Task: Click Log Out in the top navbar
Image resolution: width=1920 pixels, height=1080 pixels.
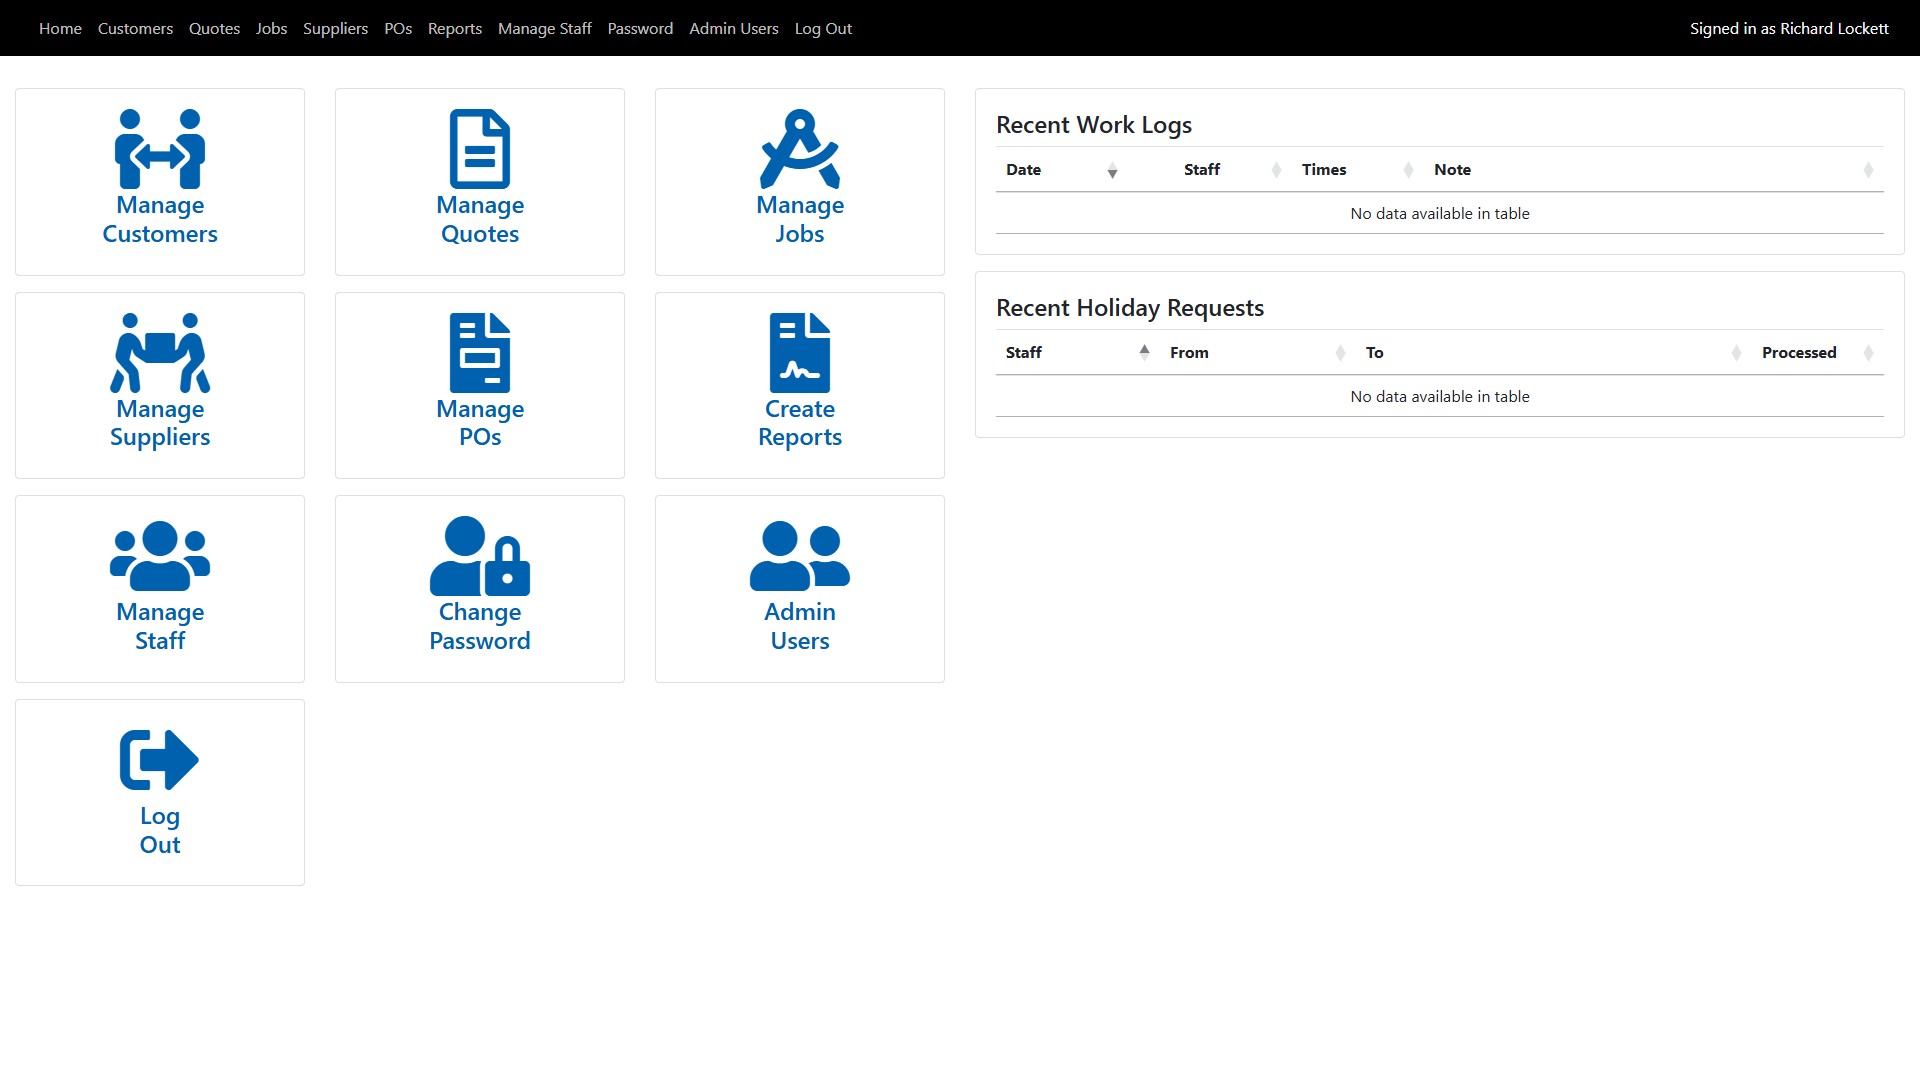Action: pyautogui.click(x=823, y=28)
